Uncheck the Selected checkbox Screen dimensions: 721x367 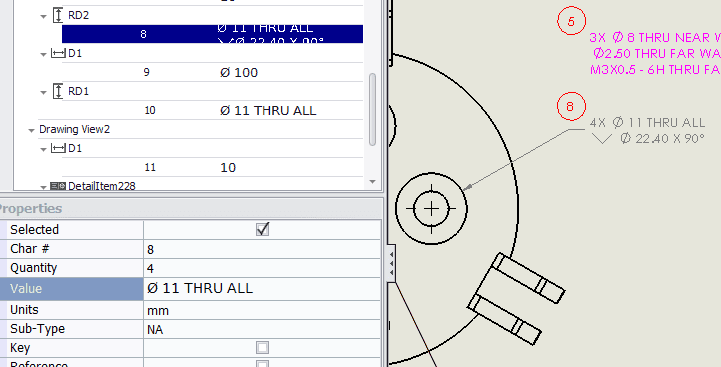point(263,229)
